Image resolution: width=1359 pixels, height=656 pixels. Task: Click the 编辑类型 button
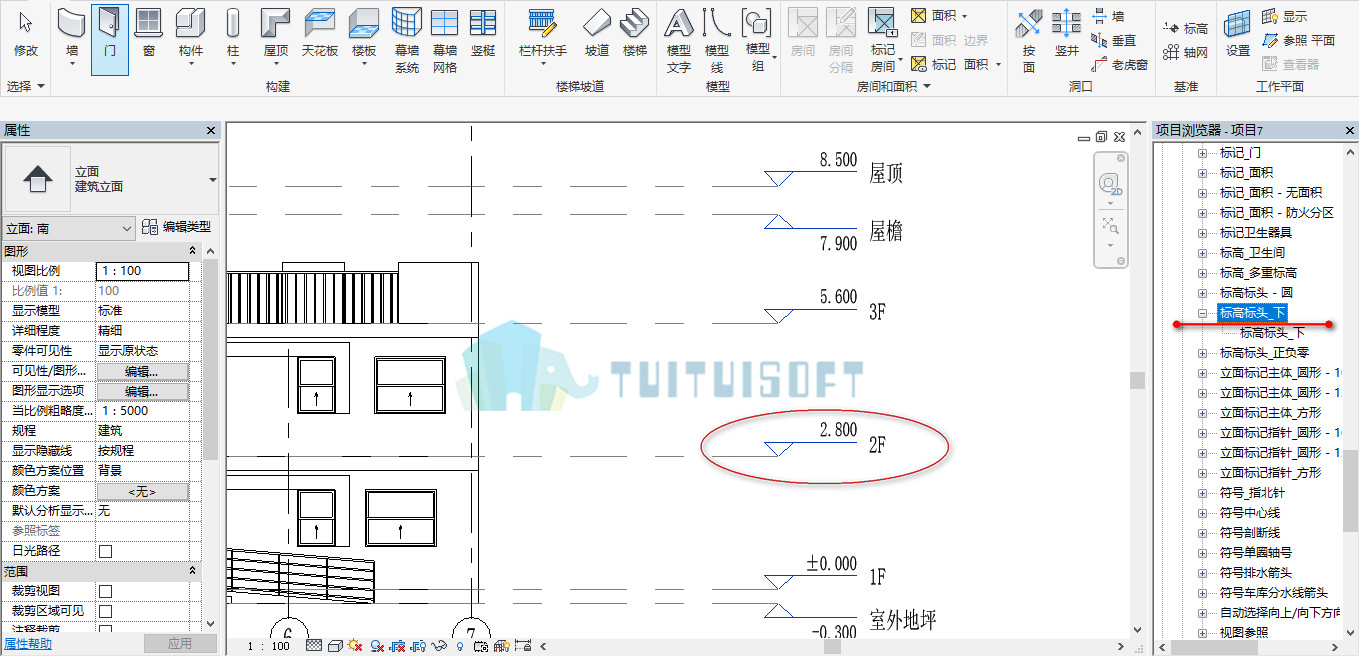click(x=176, y=227)
